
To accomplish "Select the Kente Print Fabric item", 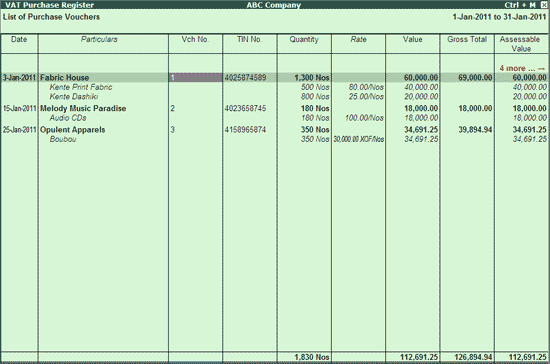I will (81, 87).
